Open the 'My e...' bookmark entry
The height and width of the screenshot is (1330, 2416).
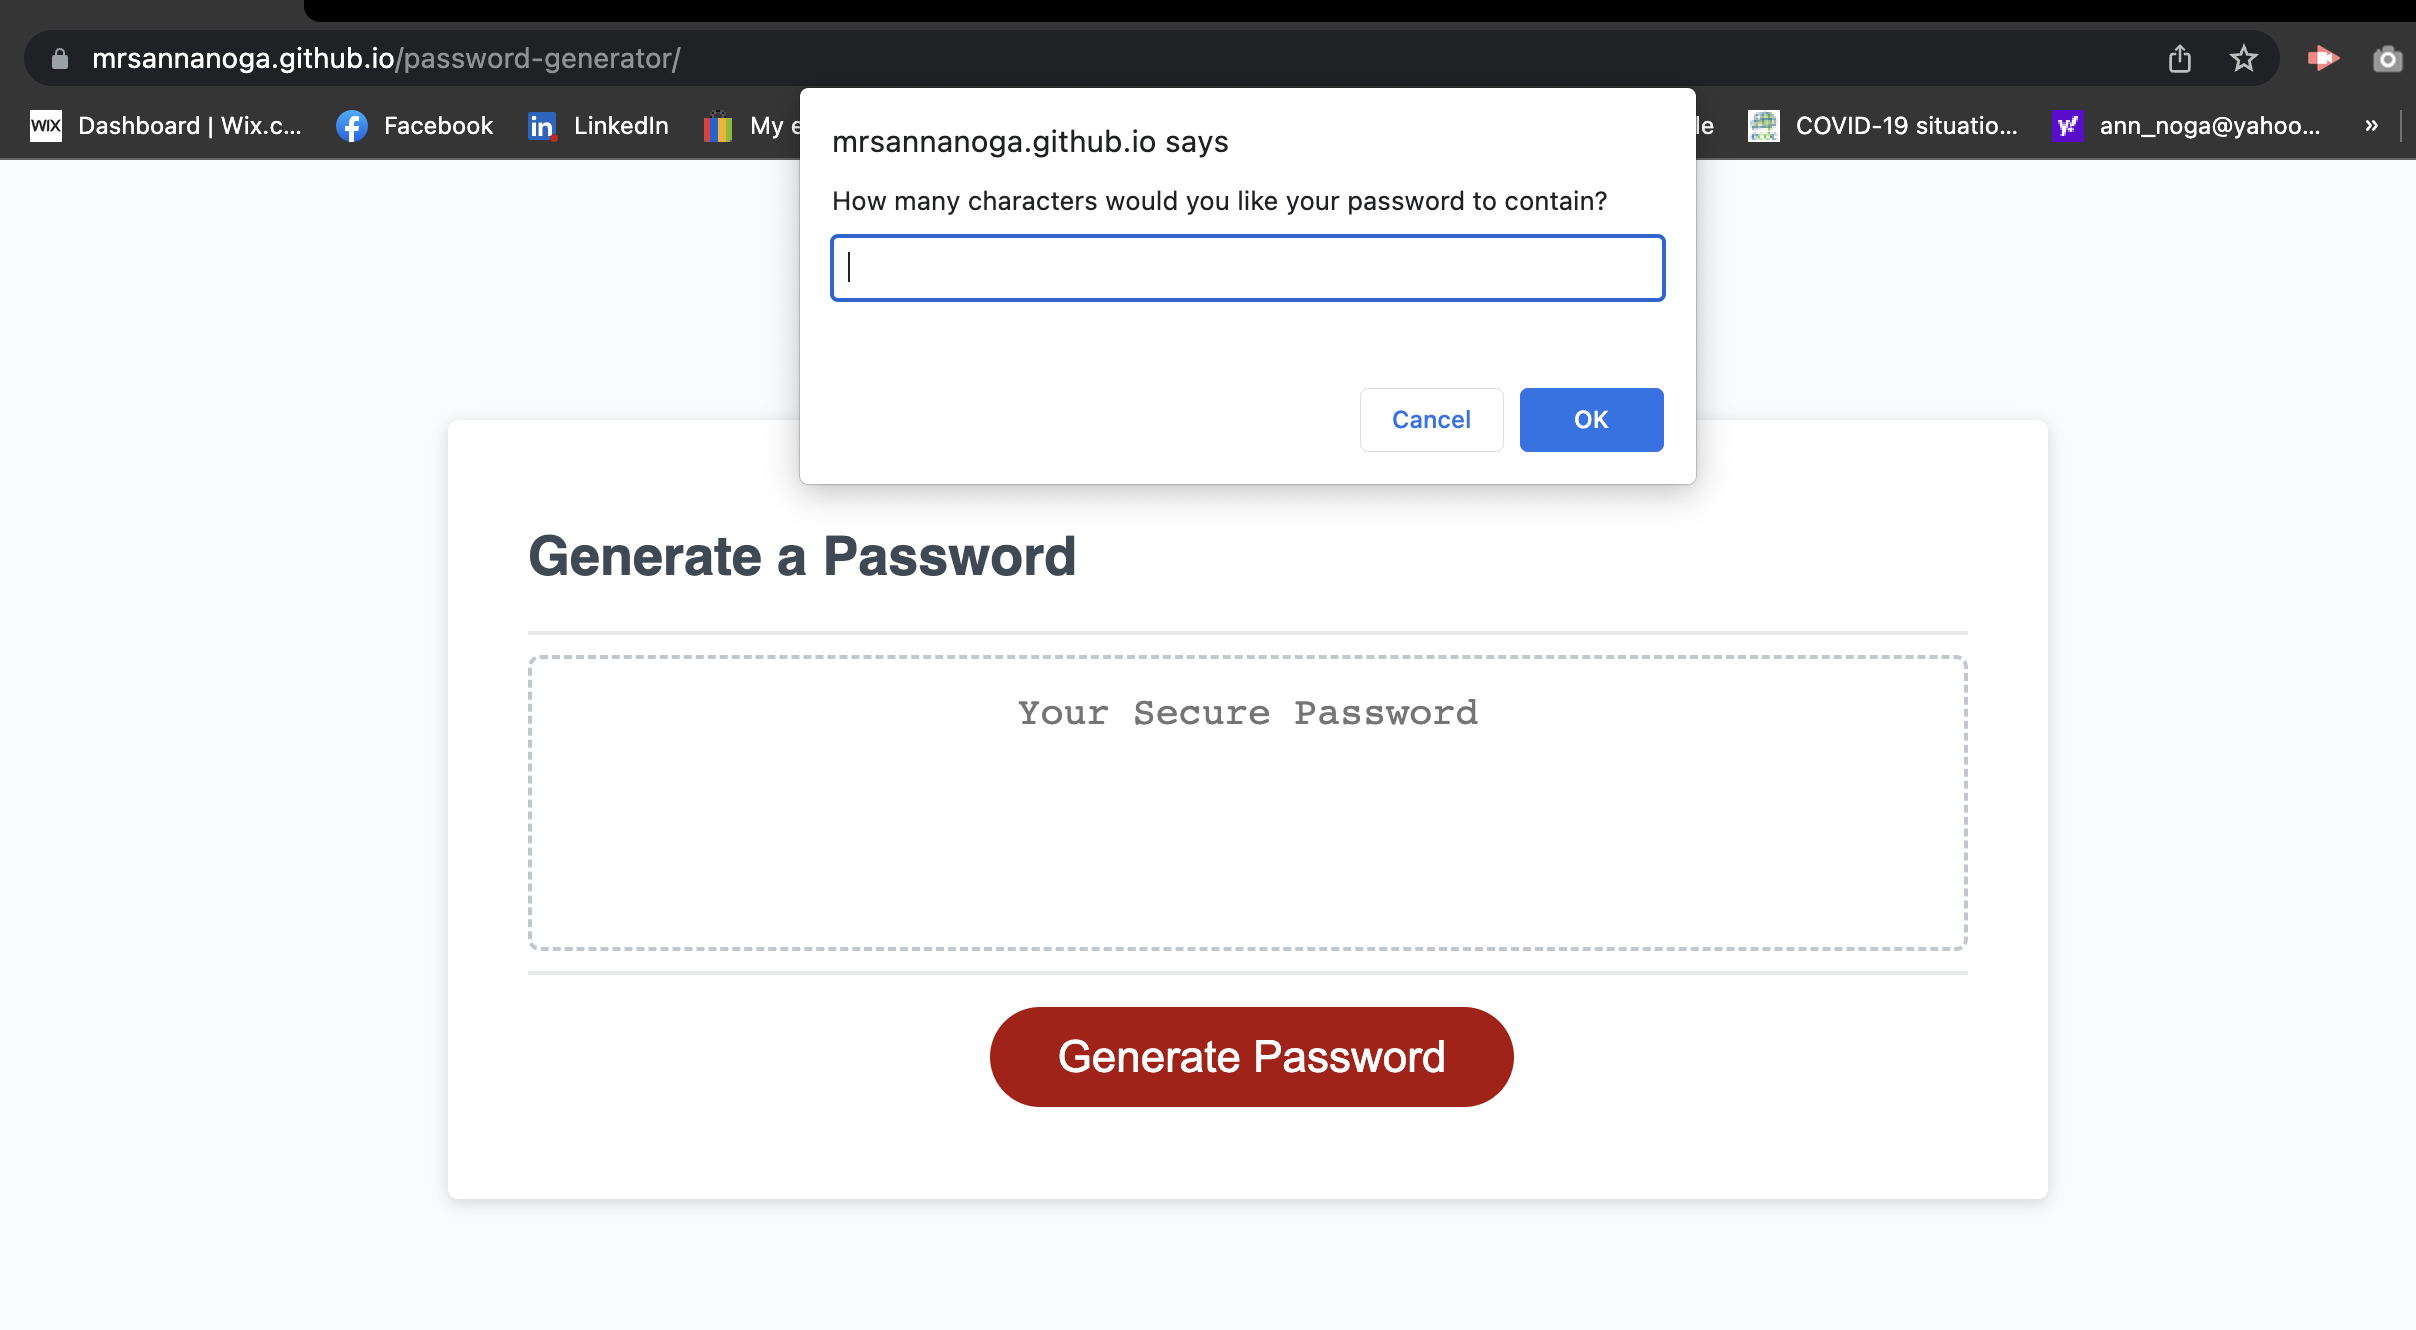pos(755,126)
